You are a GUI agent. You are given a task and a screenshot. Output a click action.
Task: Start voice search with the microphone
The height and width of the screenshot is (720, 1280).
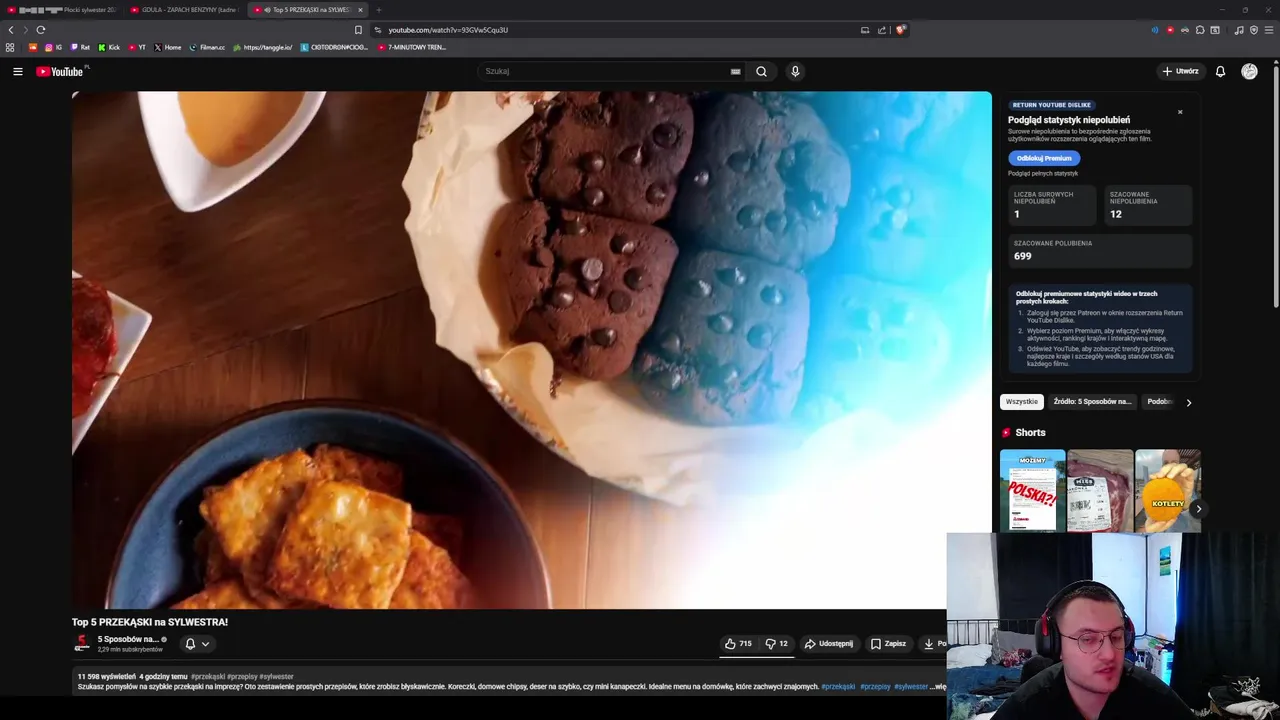(x=795, y=71)
